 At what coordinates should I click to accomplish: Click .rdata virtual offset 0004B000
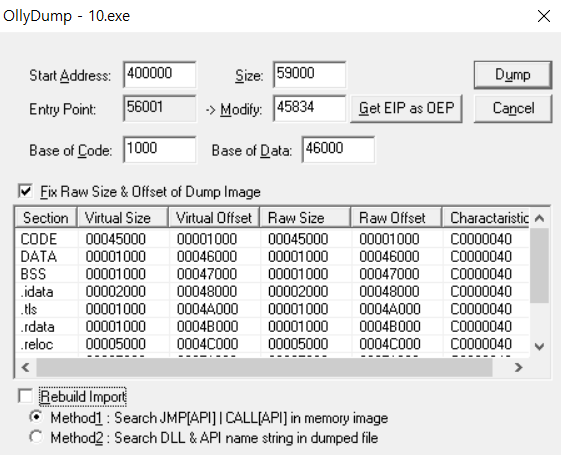207,327
